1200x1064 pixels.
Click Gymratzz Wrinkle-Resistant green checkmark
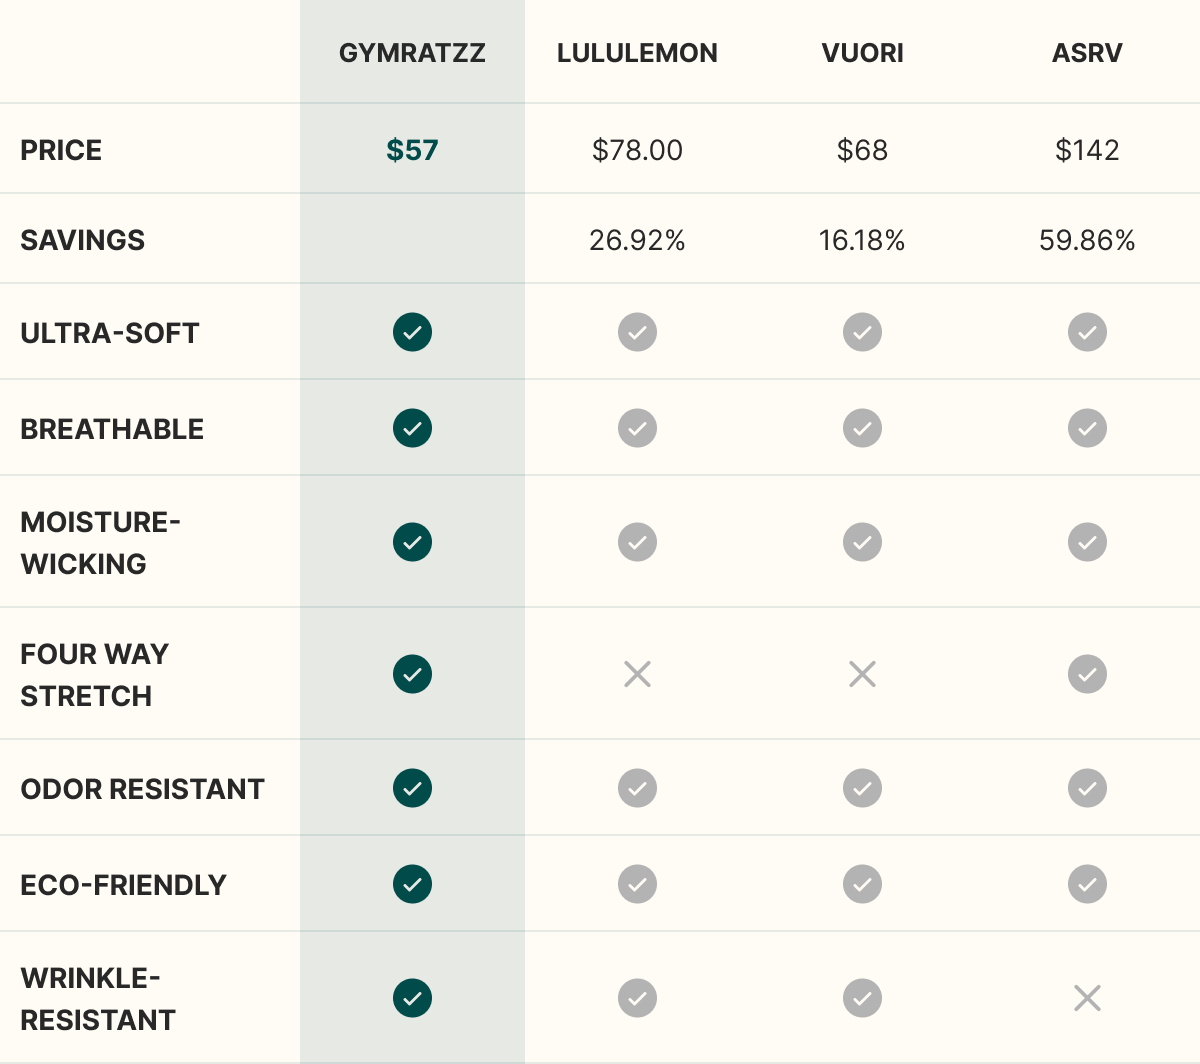point(412,998)
